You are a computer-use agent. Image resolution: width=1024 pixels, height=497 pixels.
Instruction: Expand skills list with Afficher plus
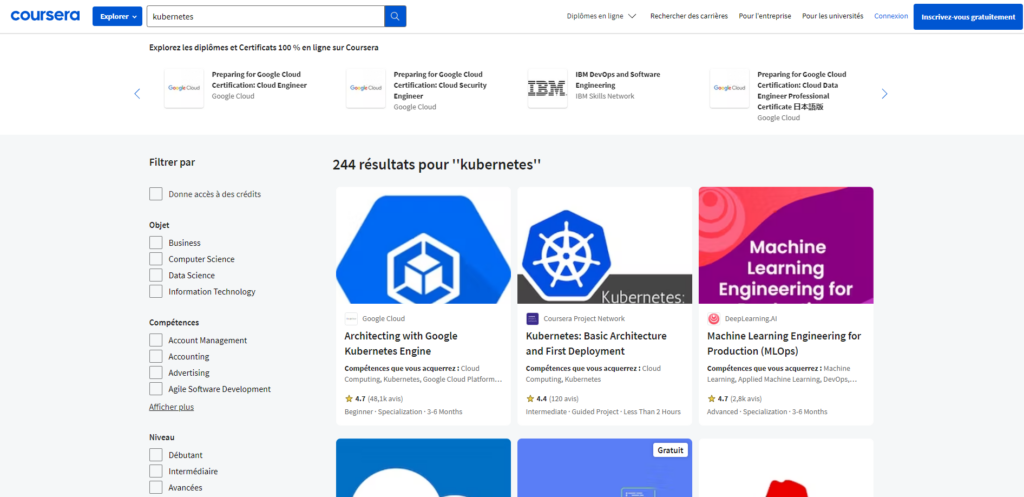point(171,407)
